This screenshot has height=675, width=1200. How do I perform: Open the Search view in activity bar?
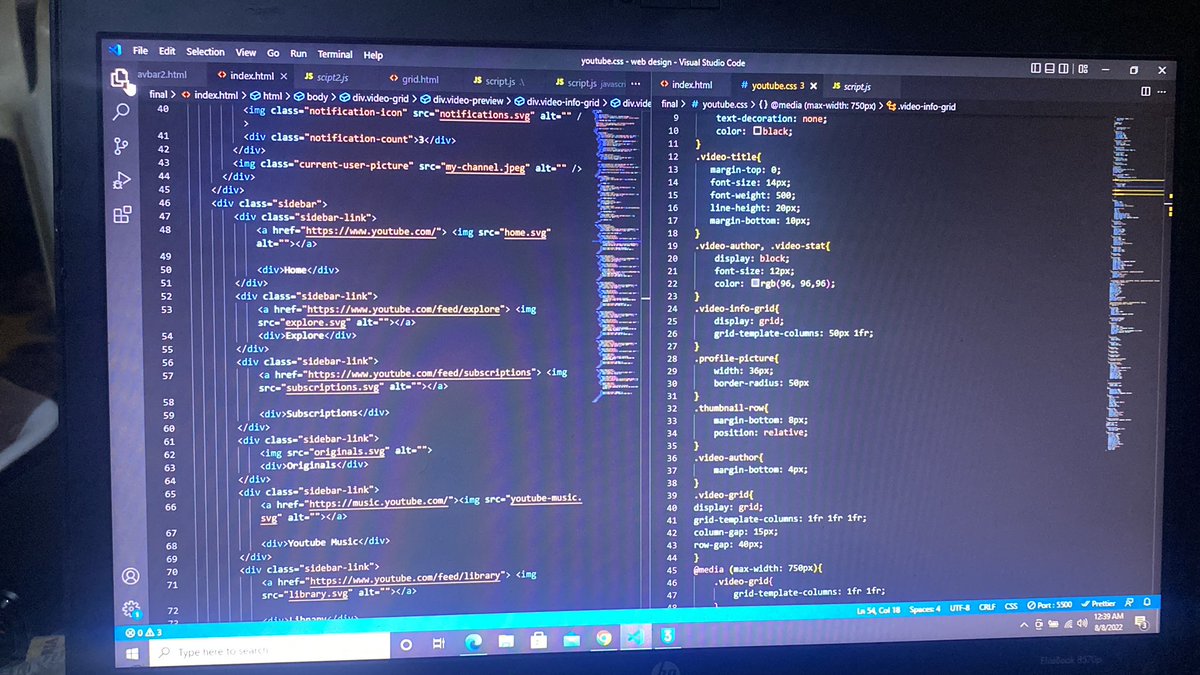[121, 112]
